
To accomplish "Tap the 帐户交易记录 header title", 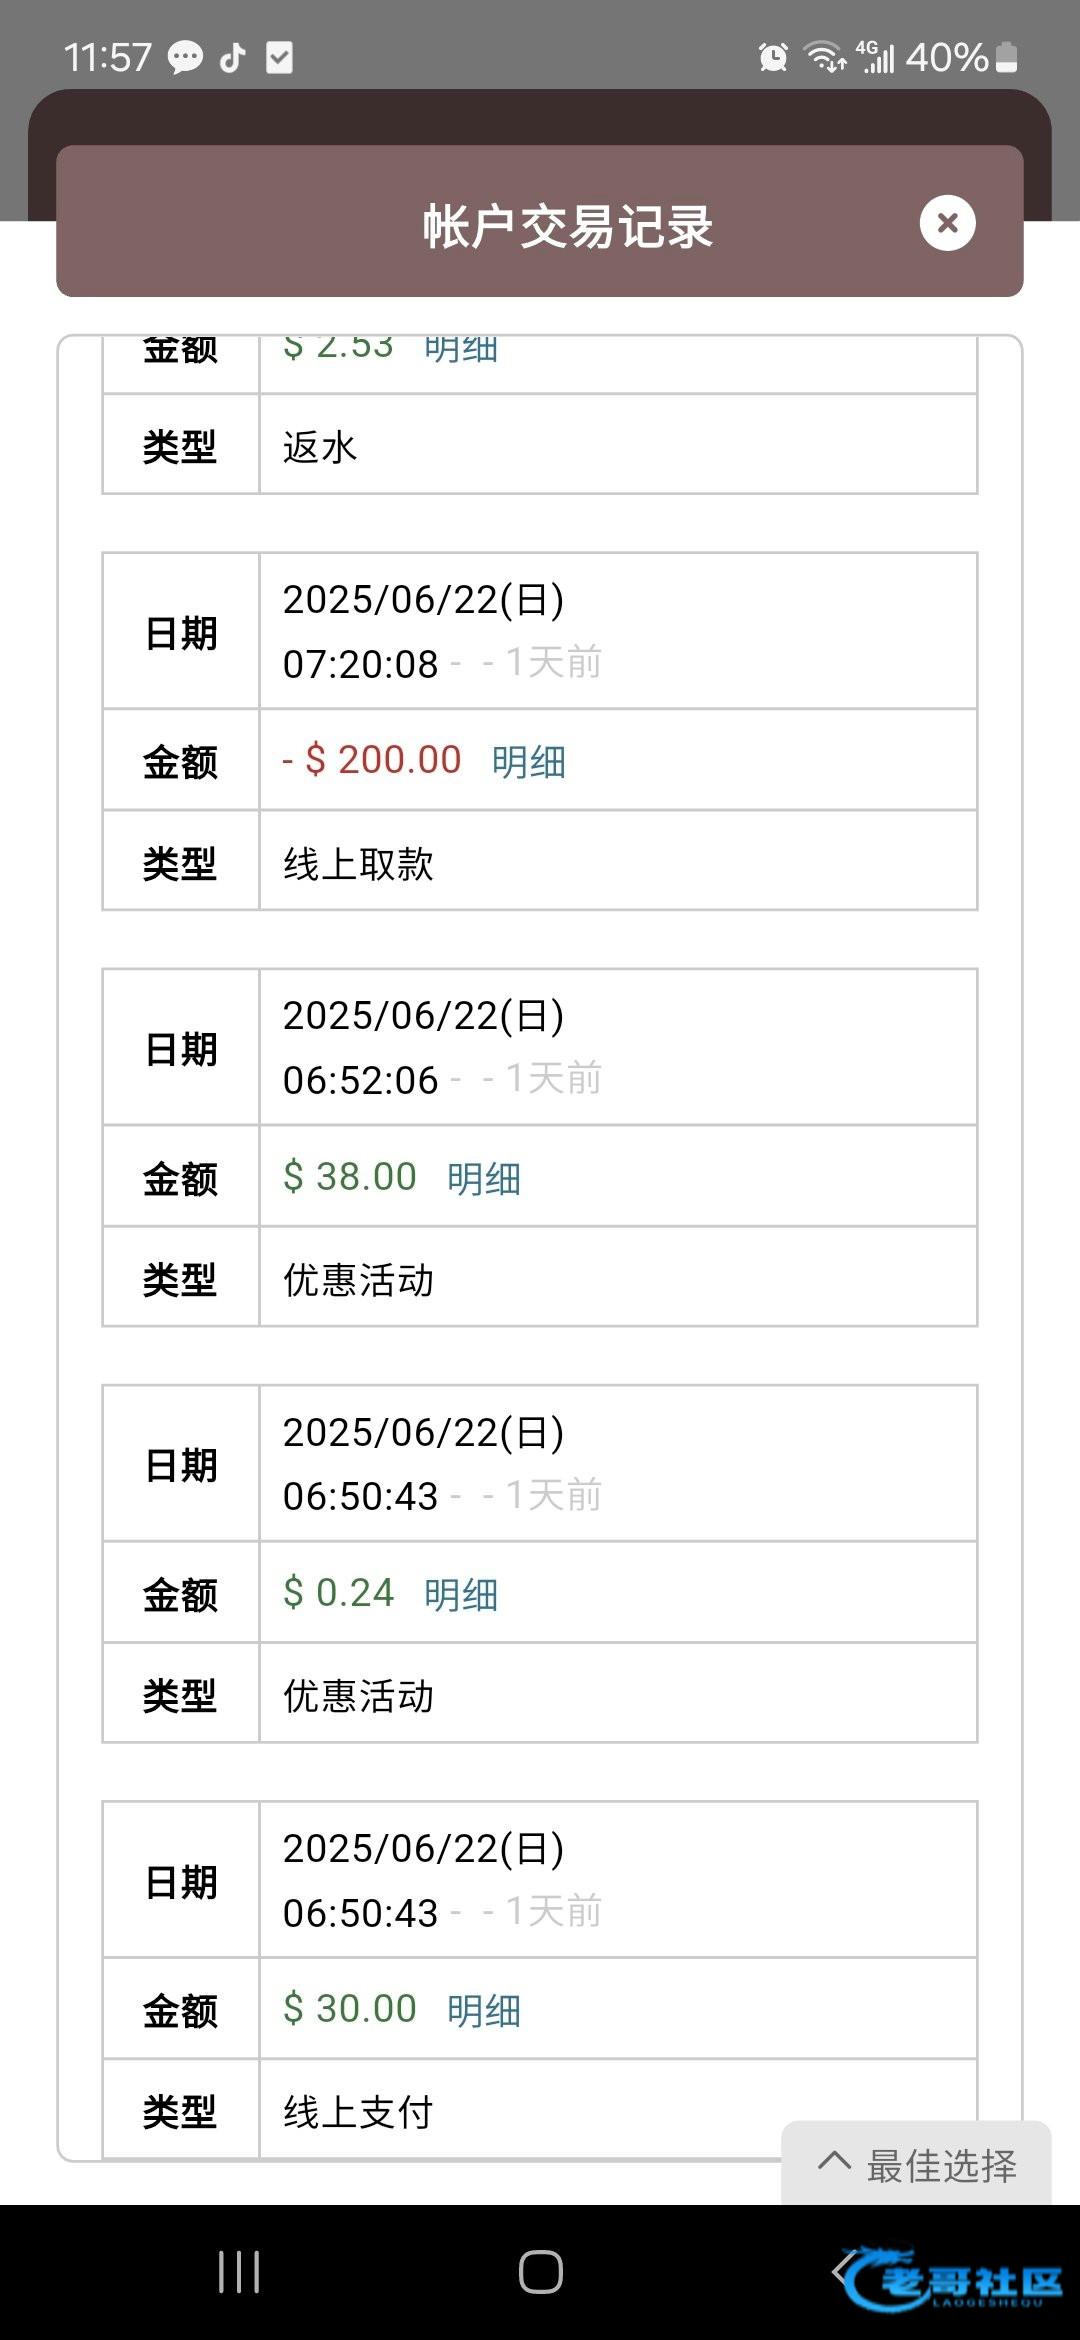I will (x=567, y=225).
